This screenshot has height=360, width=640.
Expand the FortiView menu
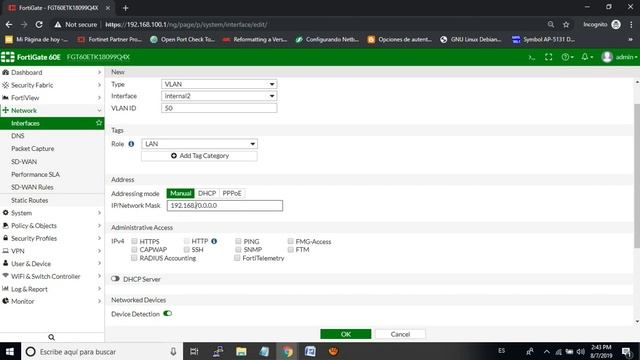(52, 98)
